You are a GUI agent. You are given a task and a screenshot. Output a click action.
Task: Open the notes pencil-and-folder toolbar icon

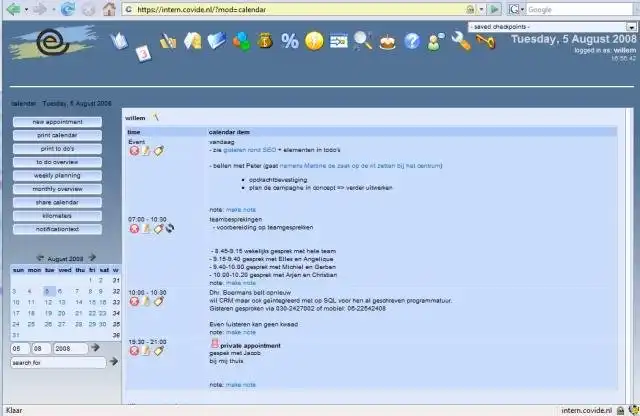point(168,41)
